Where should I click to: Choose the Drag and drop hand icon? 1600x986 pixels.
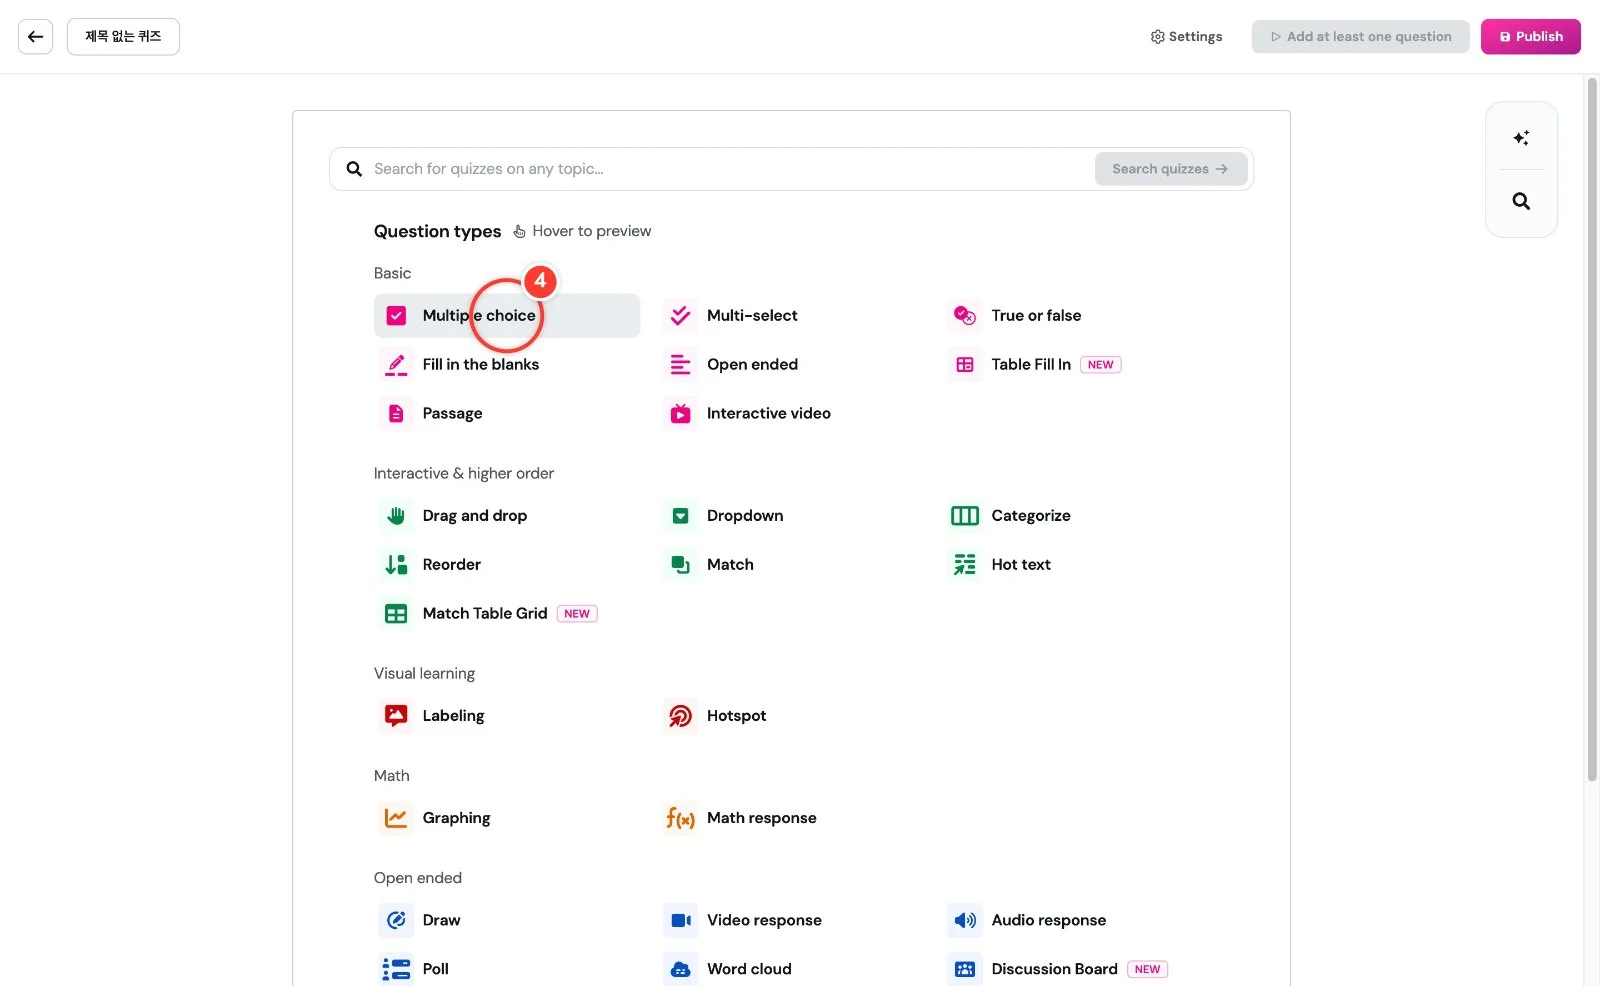coord(396,516)
